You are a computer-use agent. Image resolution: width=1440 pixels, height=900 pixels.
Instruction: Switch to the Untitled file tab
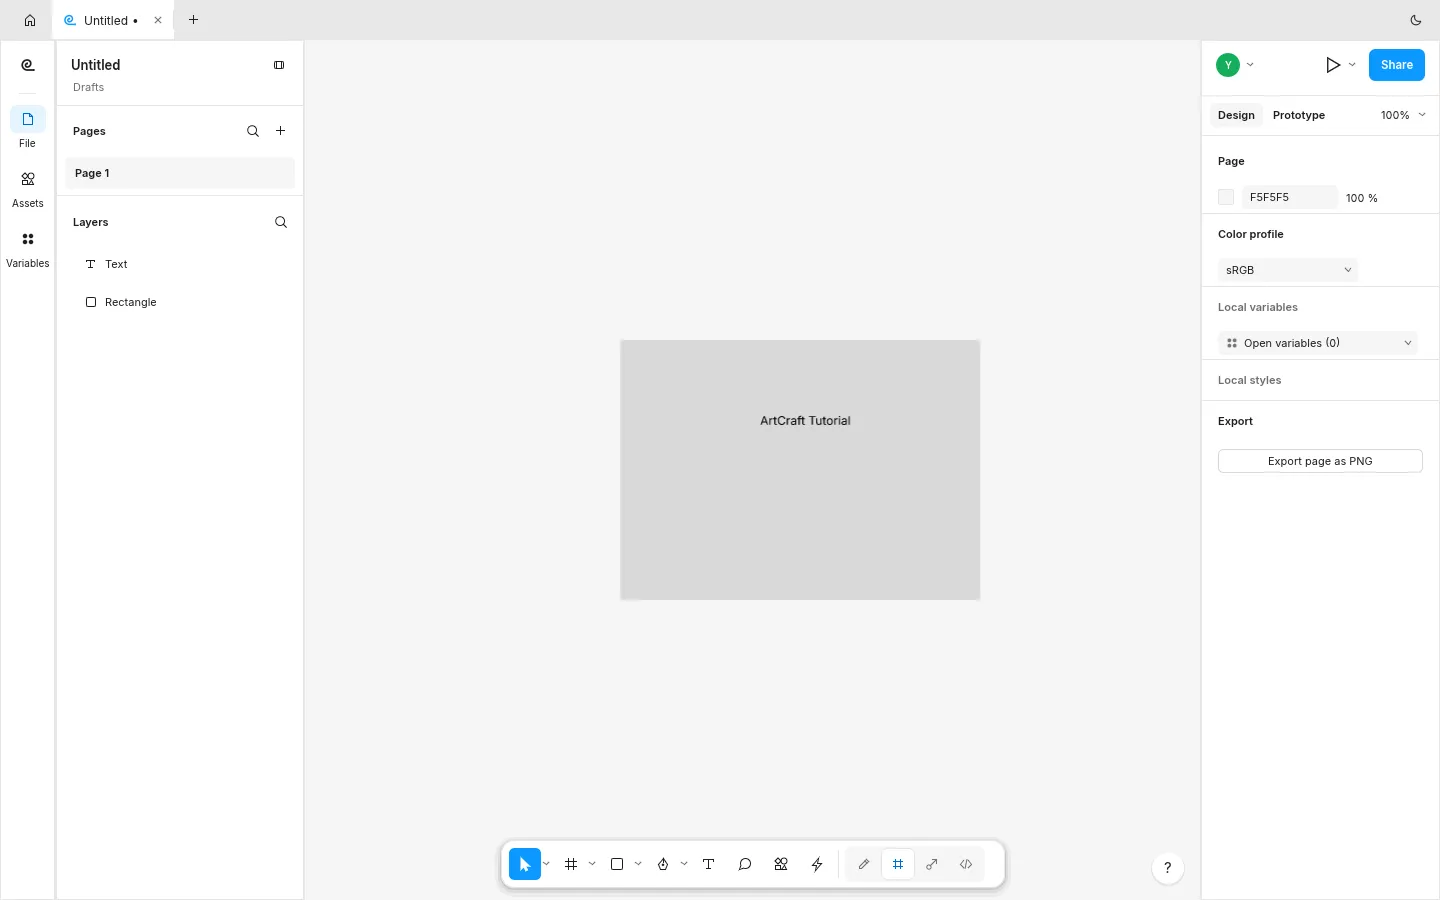113,20
